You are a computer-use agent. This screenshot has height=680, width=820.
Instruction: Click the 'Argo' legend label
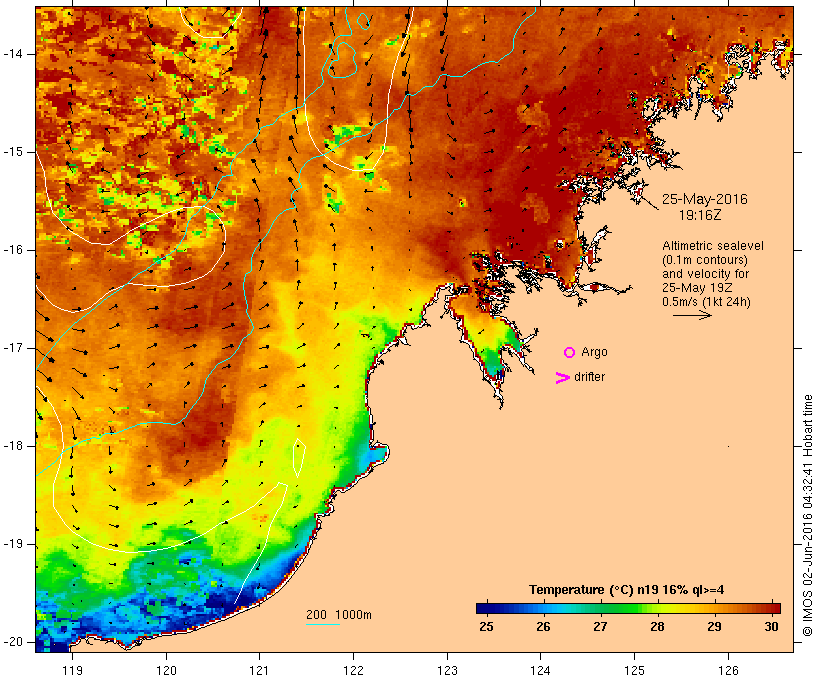click(x=594, y=352)
